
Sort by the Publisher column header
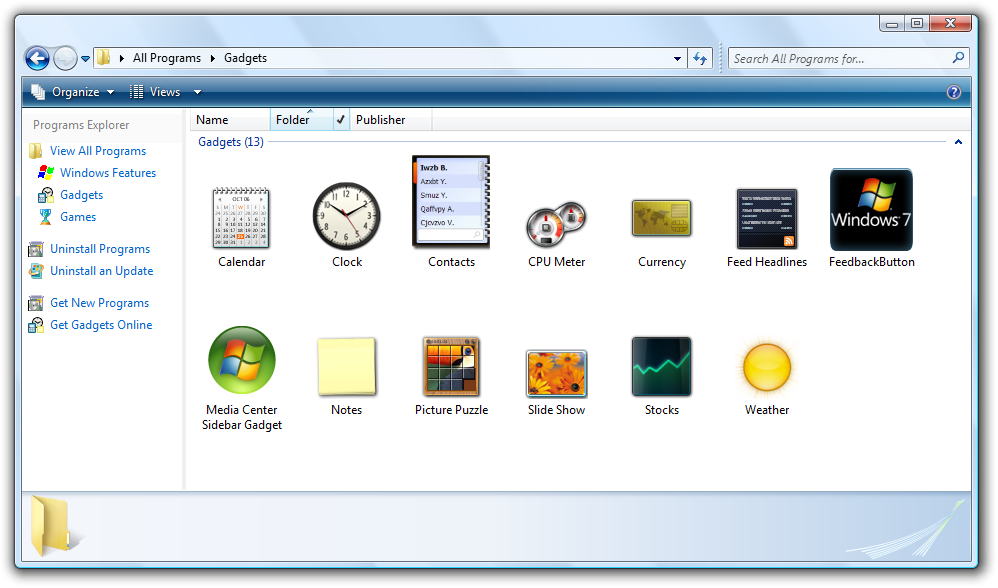(x=390, y=120)
